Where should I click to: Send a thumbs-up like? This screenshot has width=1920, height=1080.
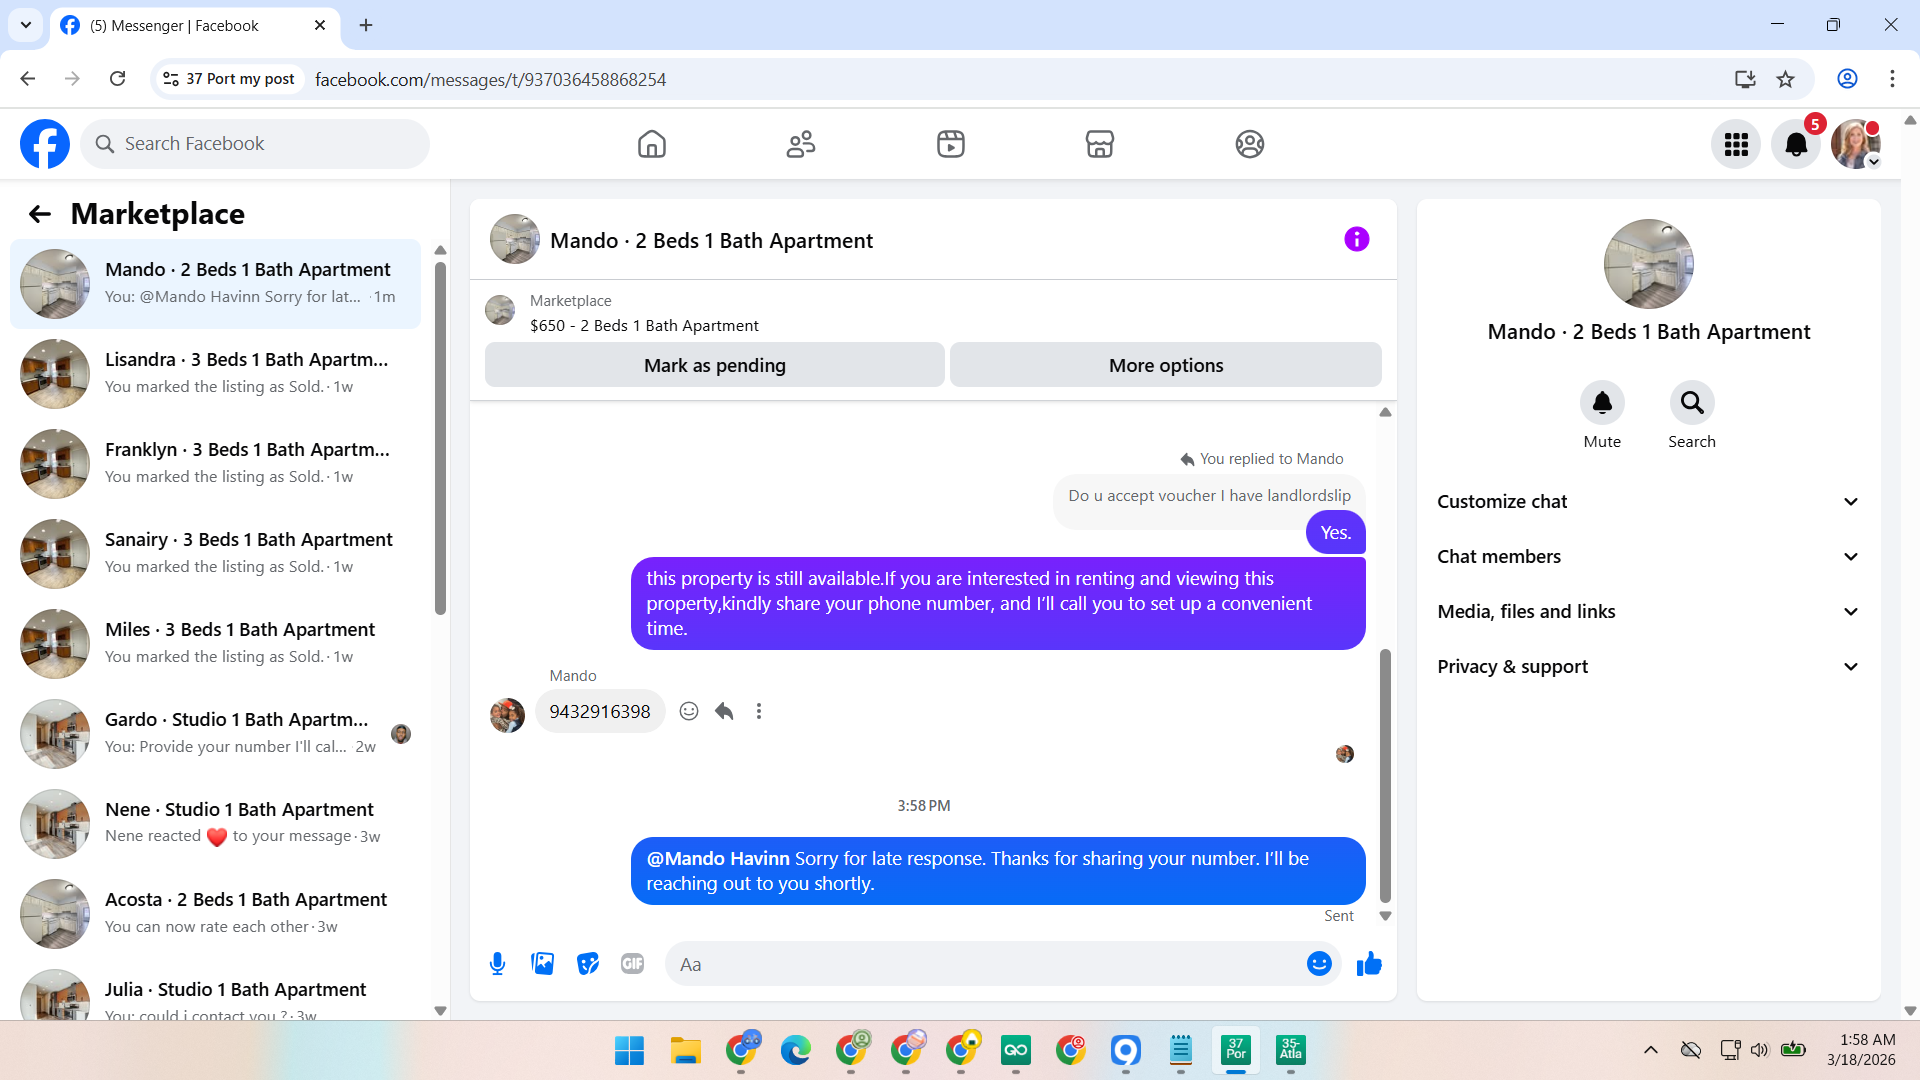(x=1369, y=964)
